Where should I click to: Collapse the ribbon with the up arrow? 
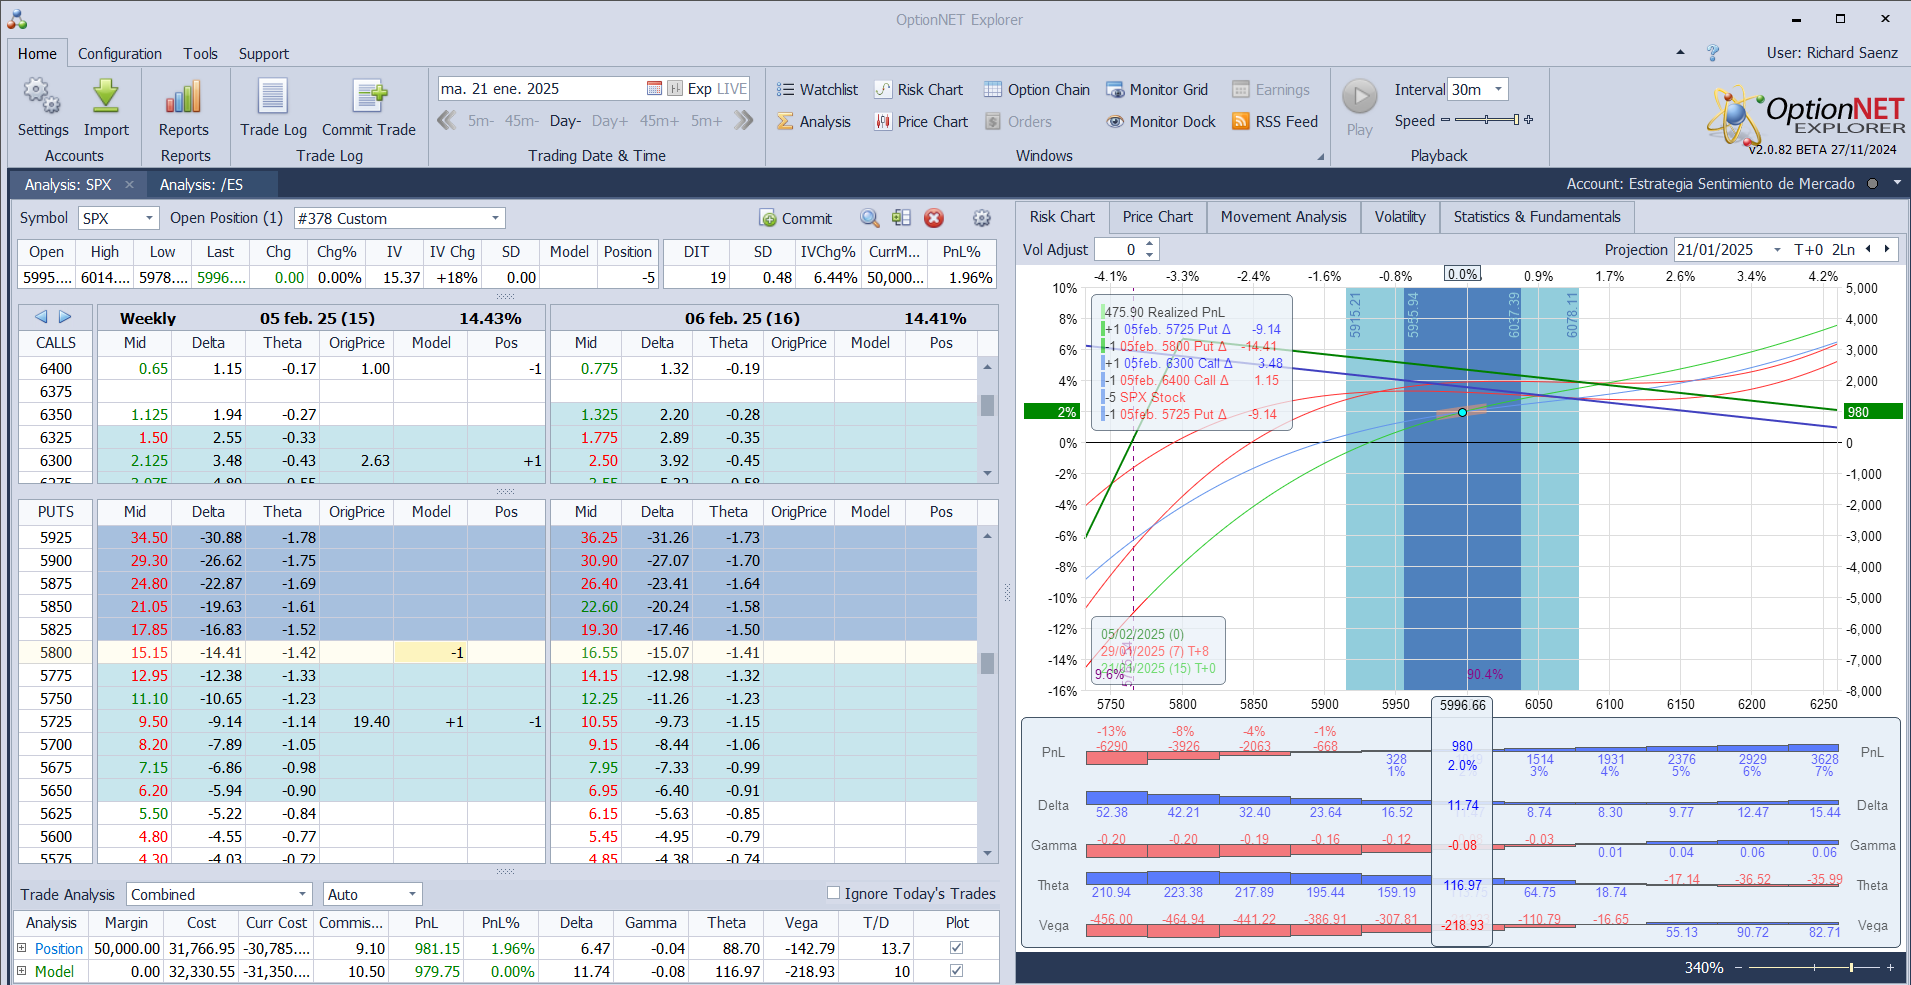coord(1680,52)
